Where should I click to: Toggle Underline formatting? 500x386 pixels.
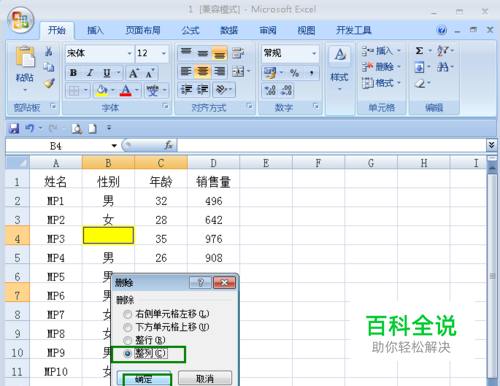click(106, 73)
